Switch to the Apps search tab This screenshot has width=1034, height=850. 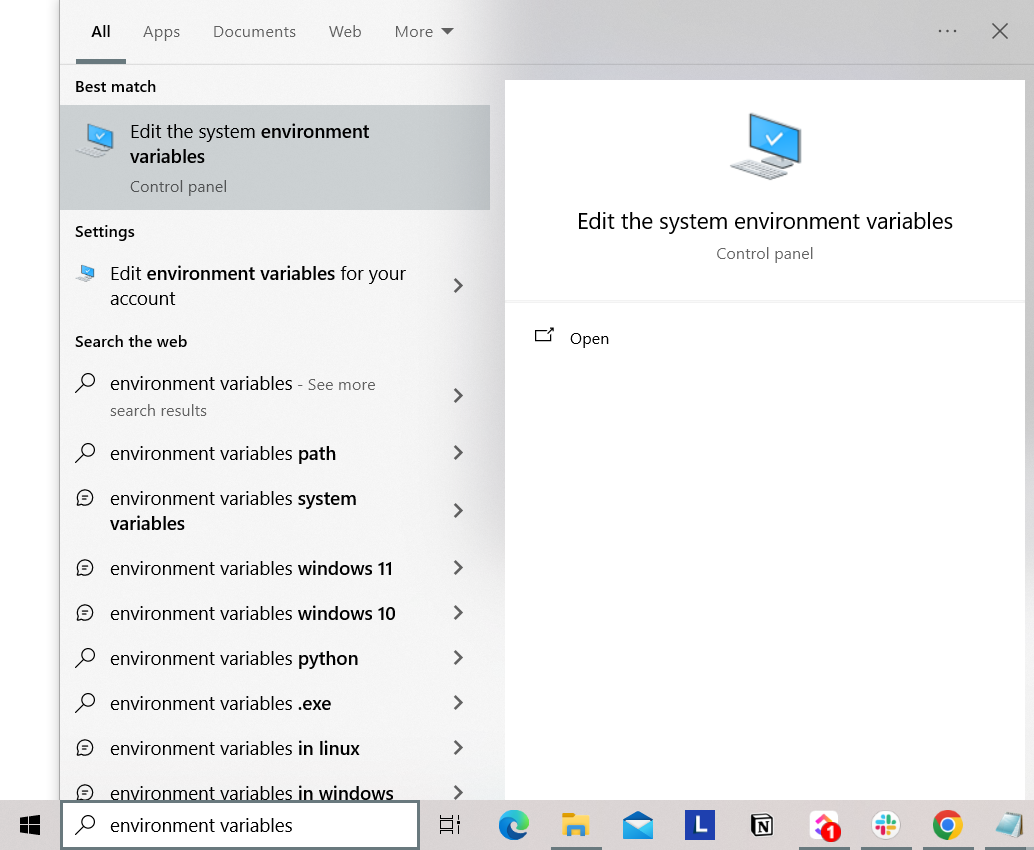coord(161,31)
